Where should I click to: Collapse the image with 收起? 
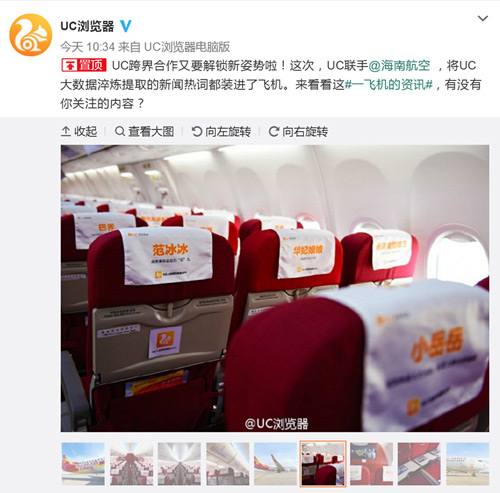coord(79,132)
